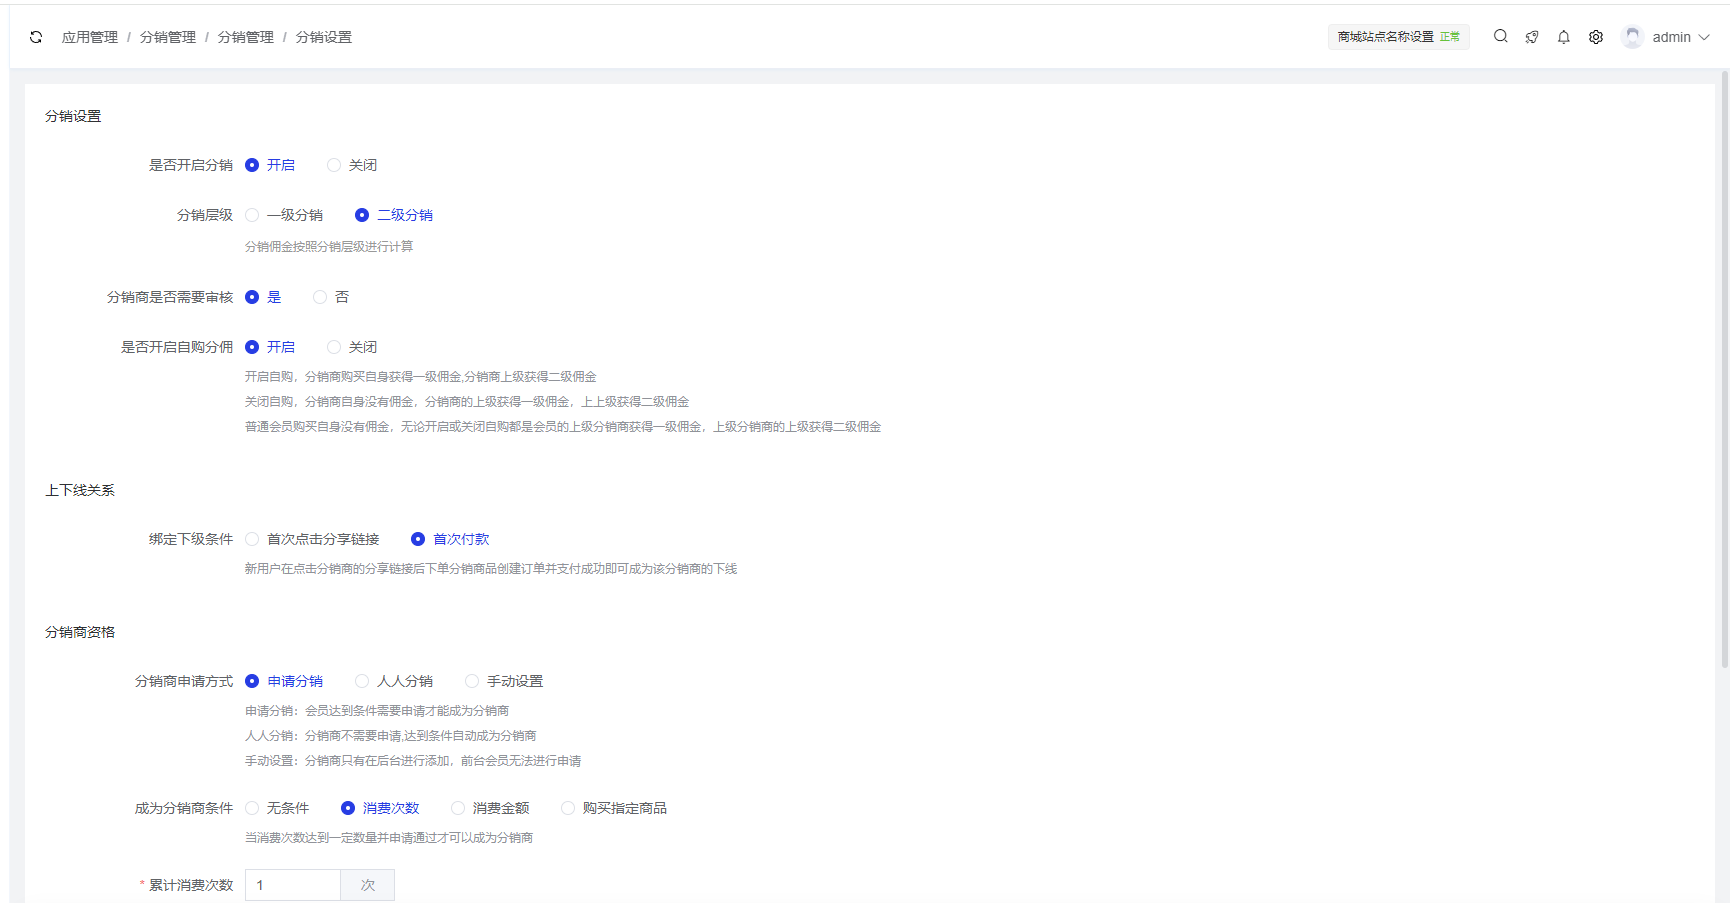
Task: Choose 消费金额 distributor condition
Action: coord(490,808)
